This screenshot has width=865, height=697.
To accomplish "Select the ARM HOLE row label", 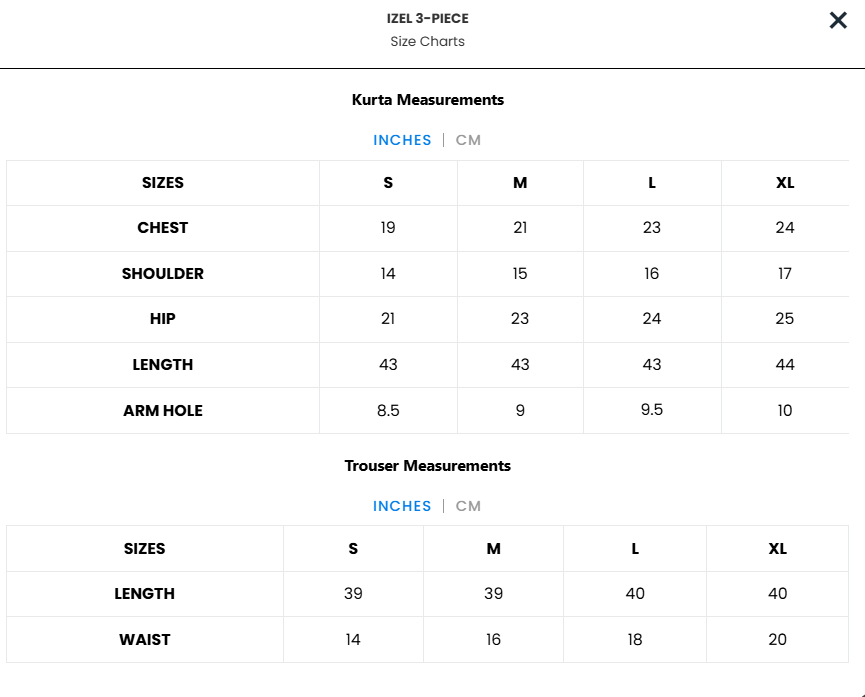I will click(163, 411).
